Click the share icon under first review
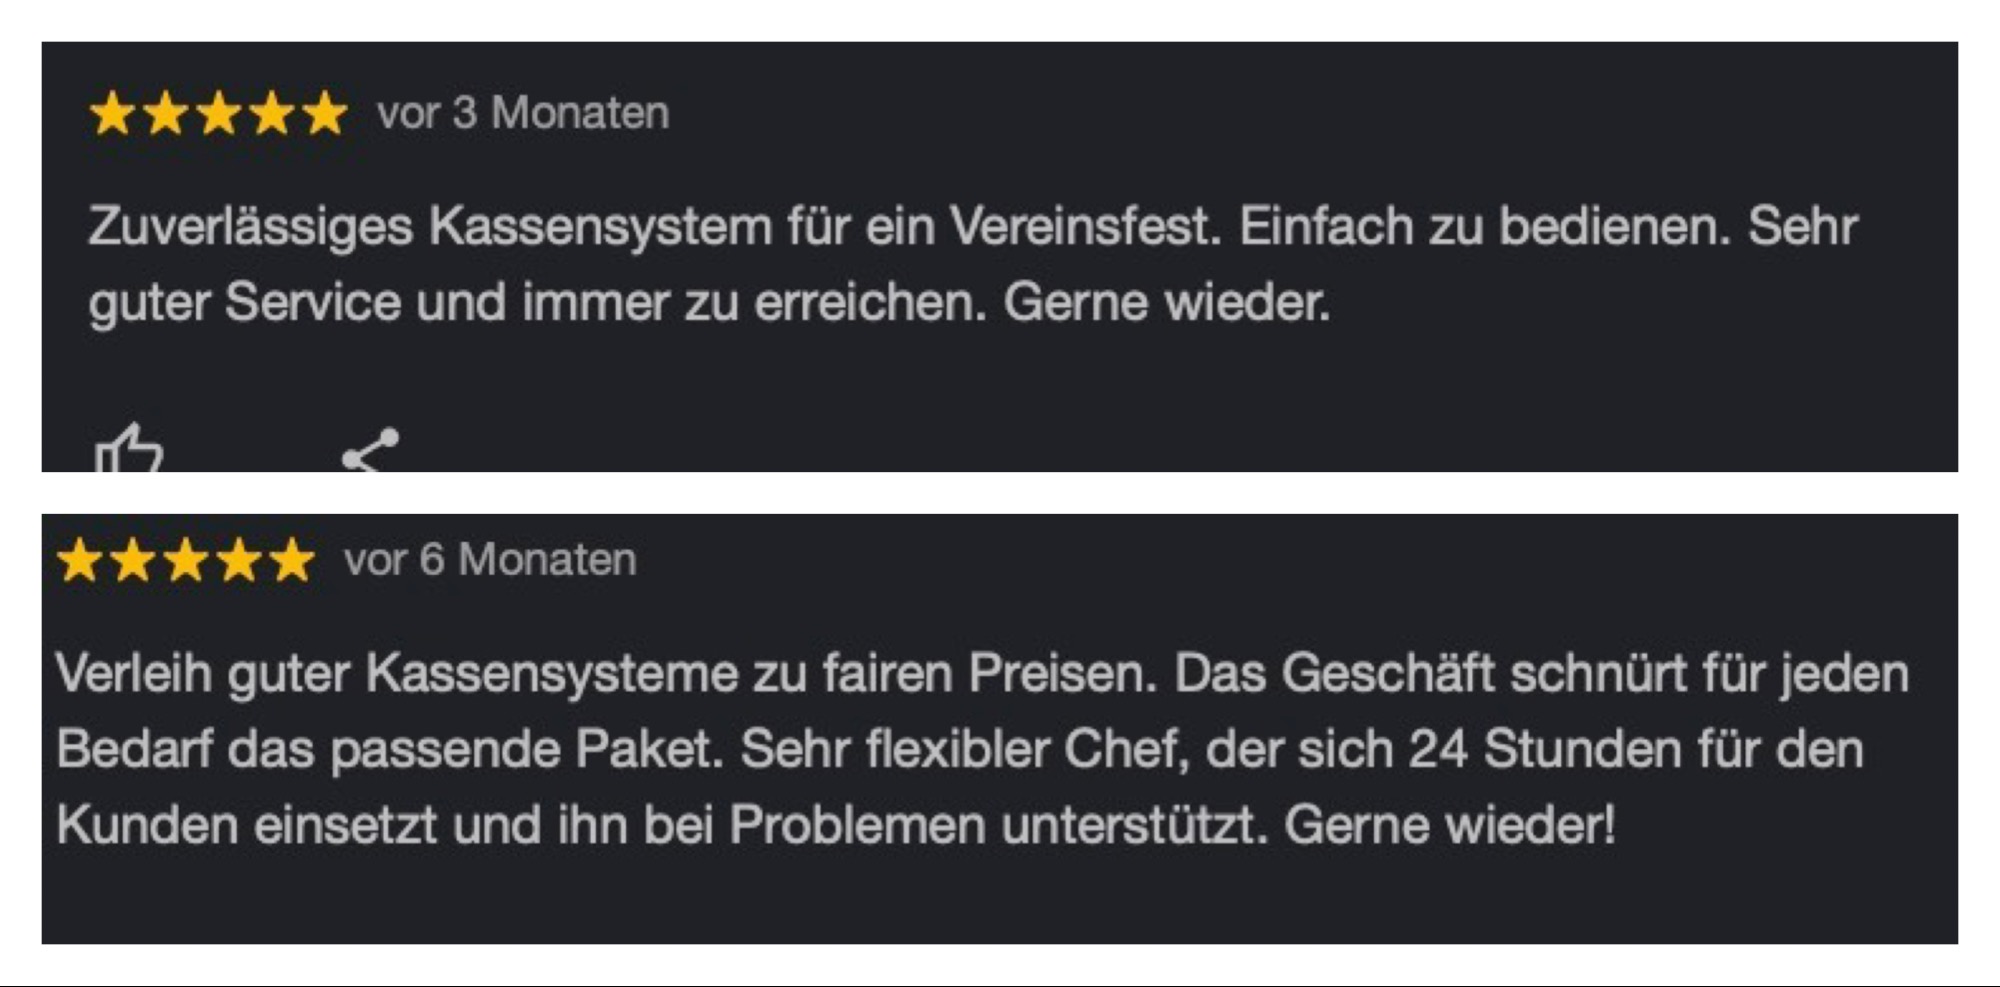This screenshot has width=2000, height=987. (x=371, y=450)
